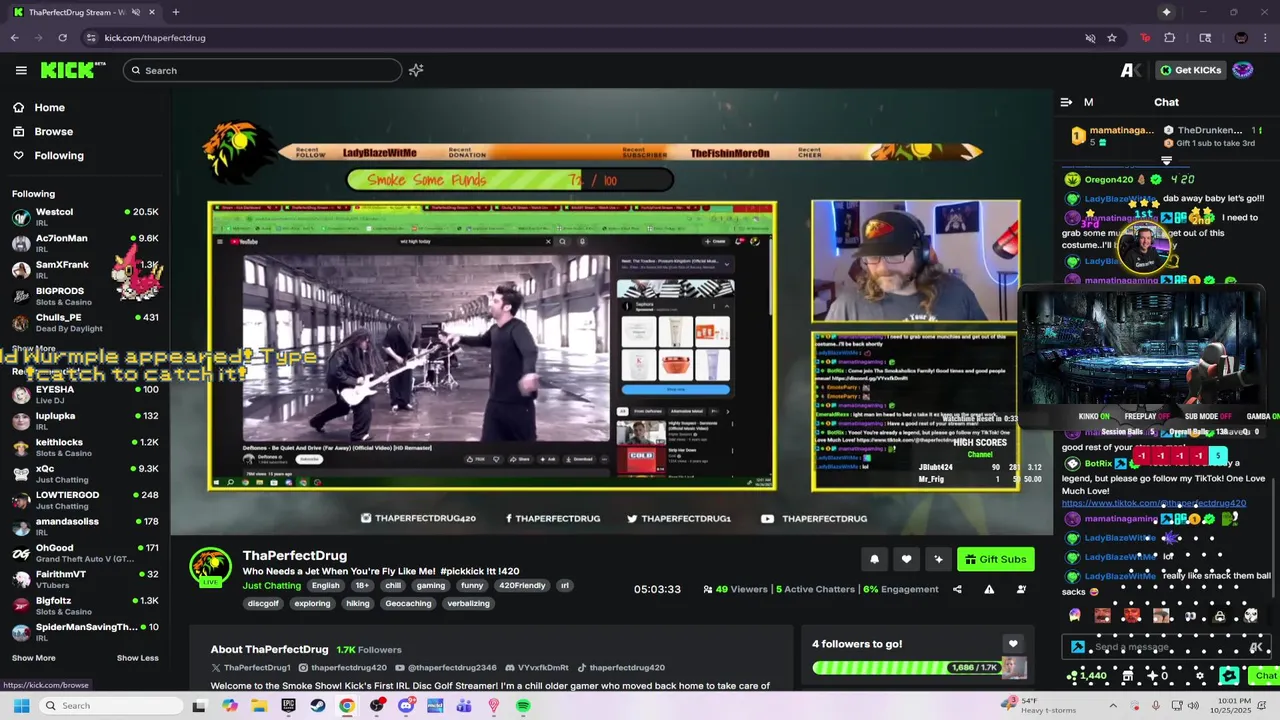Image resolution: width=1280 pixels, height=720 pixels.
Task: Open browser extensions puzzle icon
Action: pyautogui.click(x=1170, y=38)
